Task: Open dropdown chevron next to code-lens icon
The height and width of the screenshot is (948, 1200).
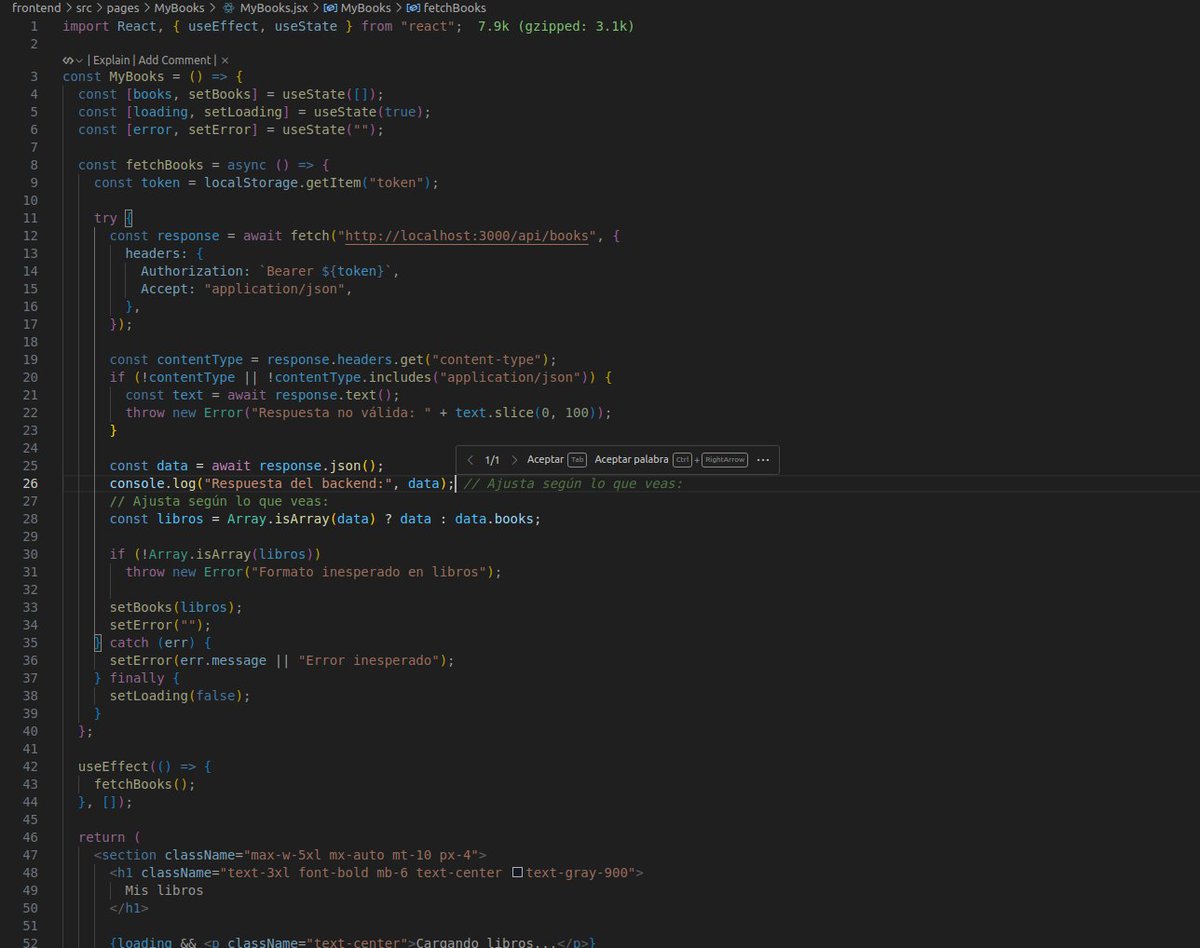Action: point(79,60)
